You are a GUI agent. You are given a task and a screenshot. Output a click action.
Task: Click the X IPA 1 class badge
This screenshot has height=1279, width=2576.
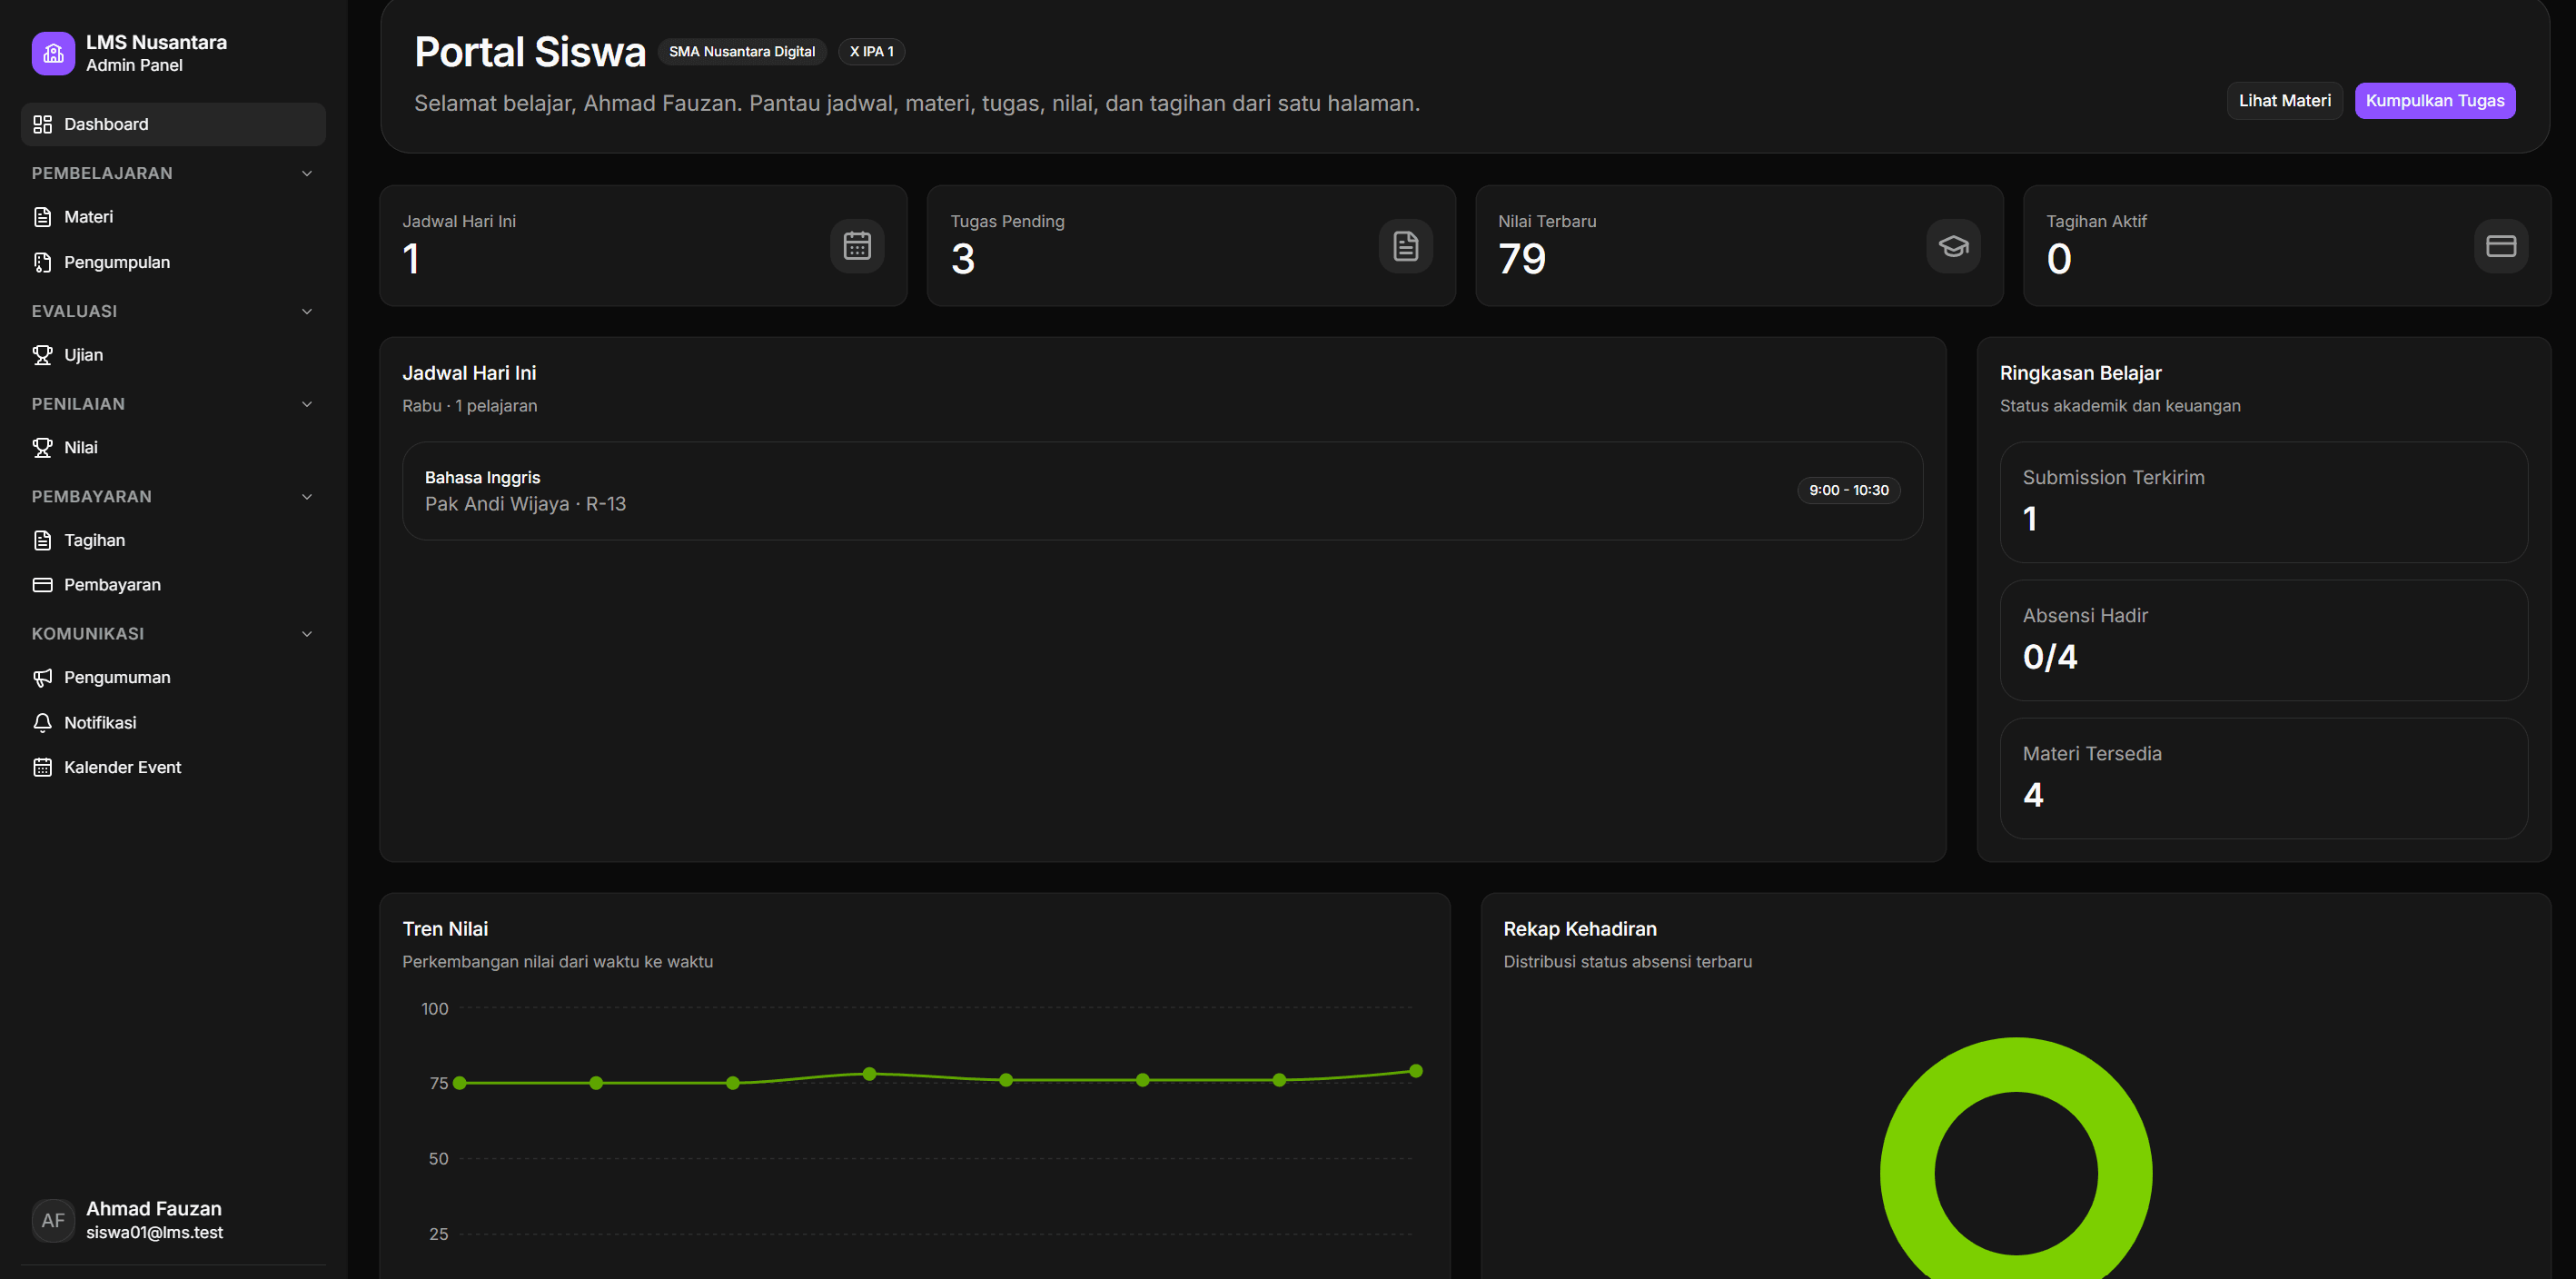pos(872,52)
